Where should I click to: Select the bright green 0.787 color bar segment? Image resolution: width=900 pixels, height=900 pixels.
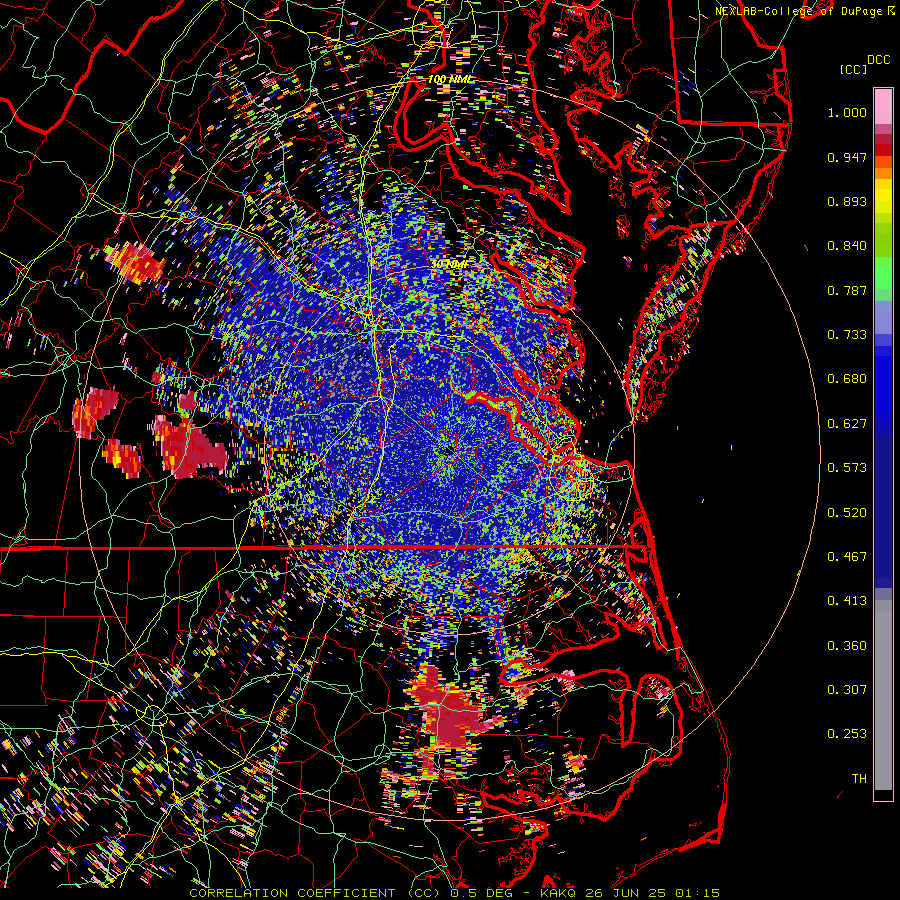883,276
